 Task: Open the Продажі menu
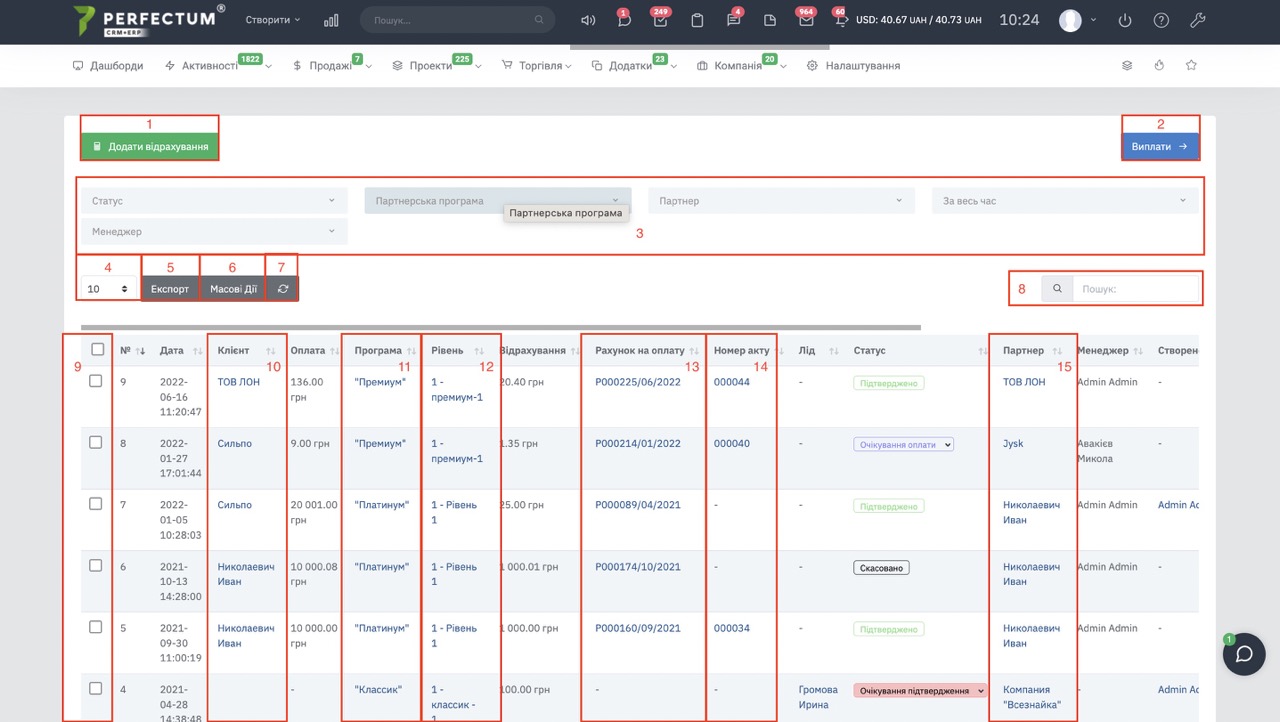(x=331, y=66)
